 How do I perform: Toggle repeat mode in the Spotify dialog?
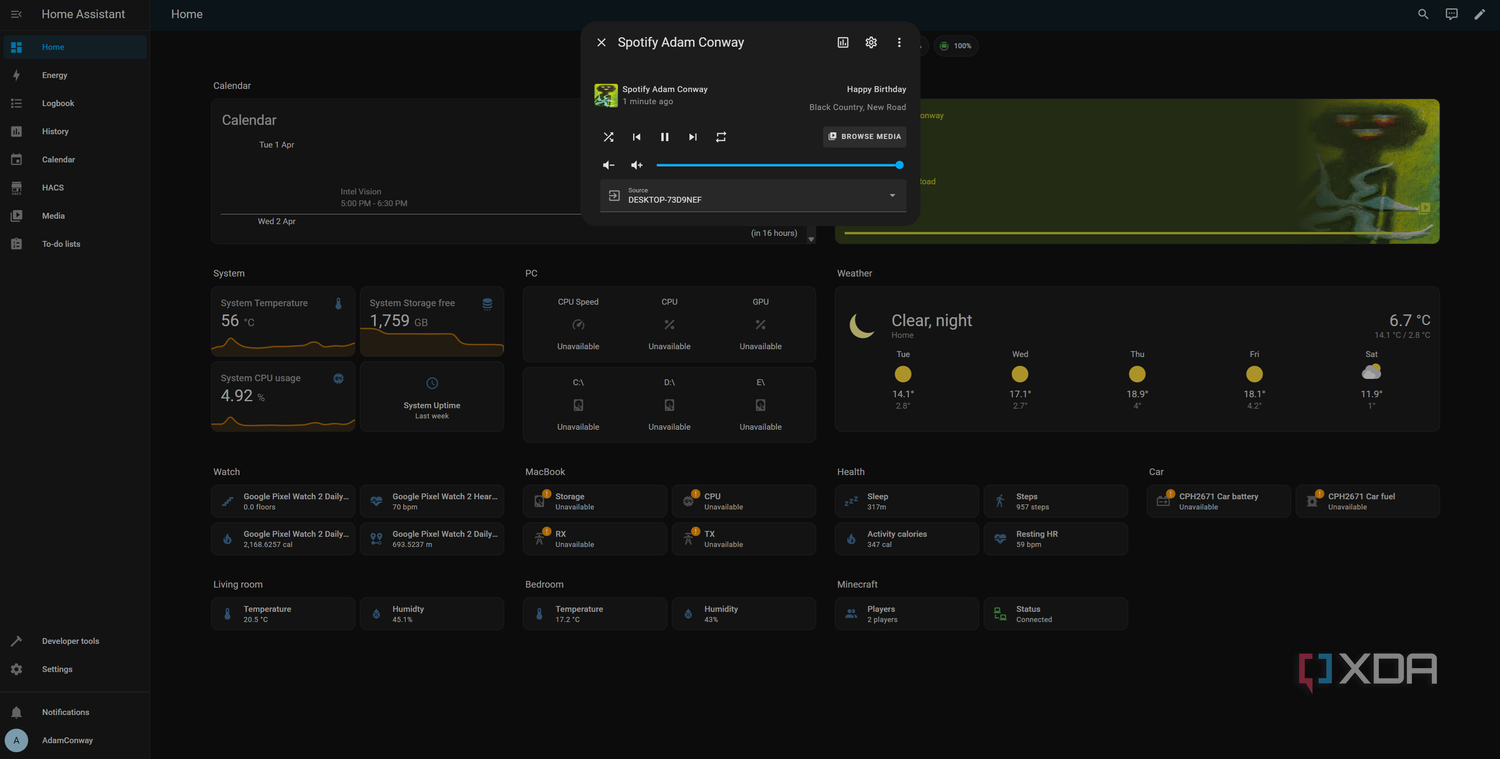(x=720, y=137)
